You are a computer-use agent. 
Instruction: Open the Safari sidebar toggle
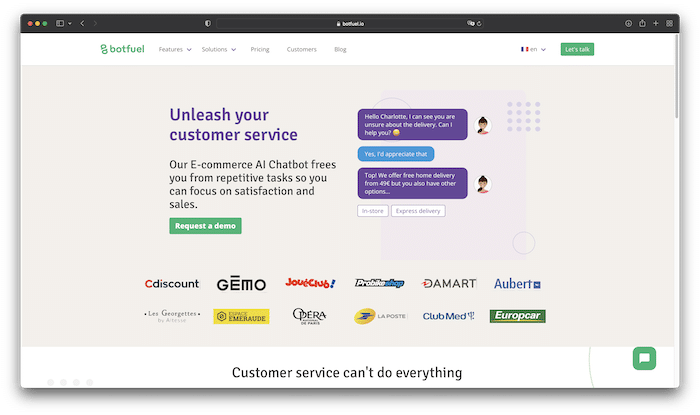click(x=60, y=23)
